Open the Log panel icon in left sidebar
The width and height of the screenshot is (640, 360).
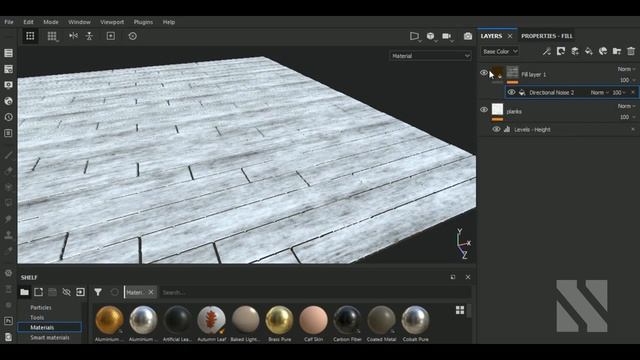click(8, 133)
